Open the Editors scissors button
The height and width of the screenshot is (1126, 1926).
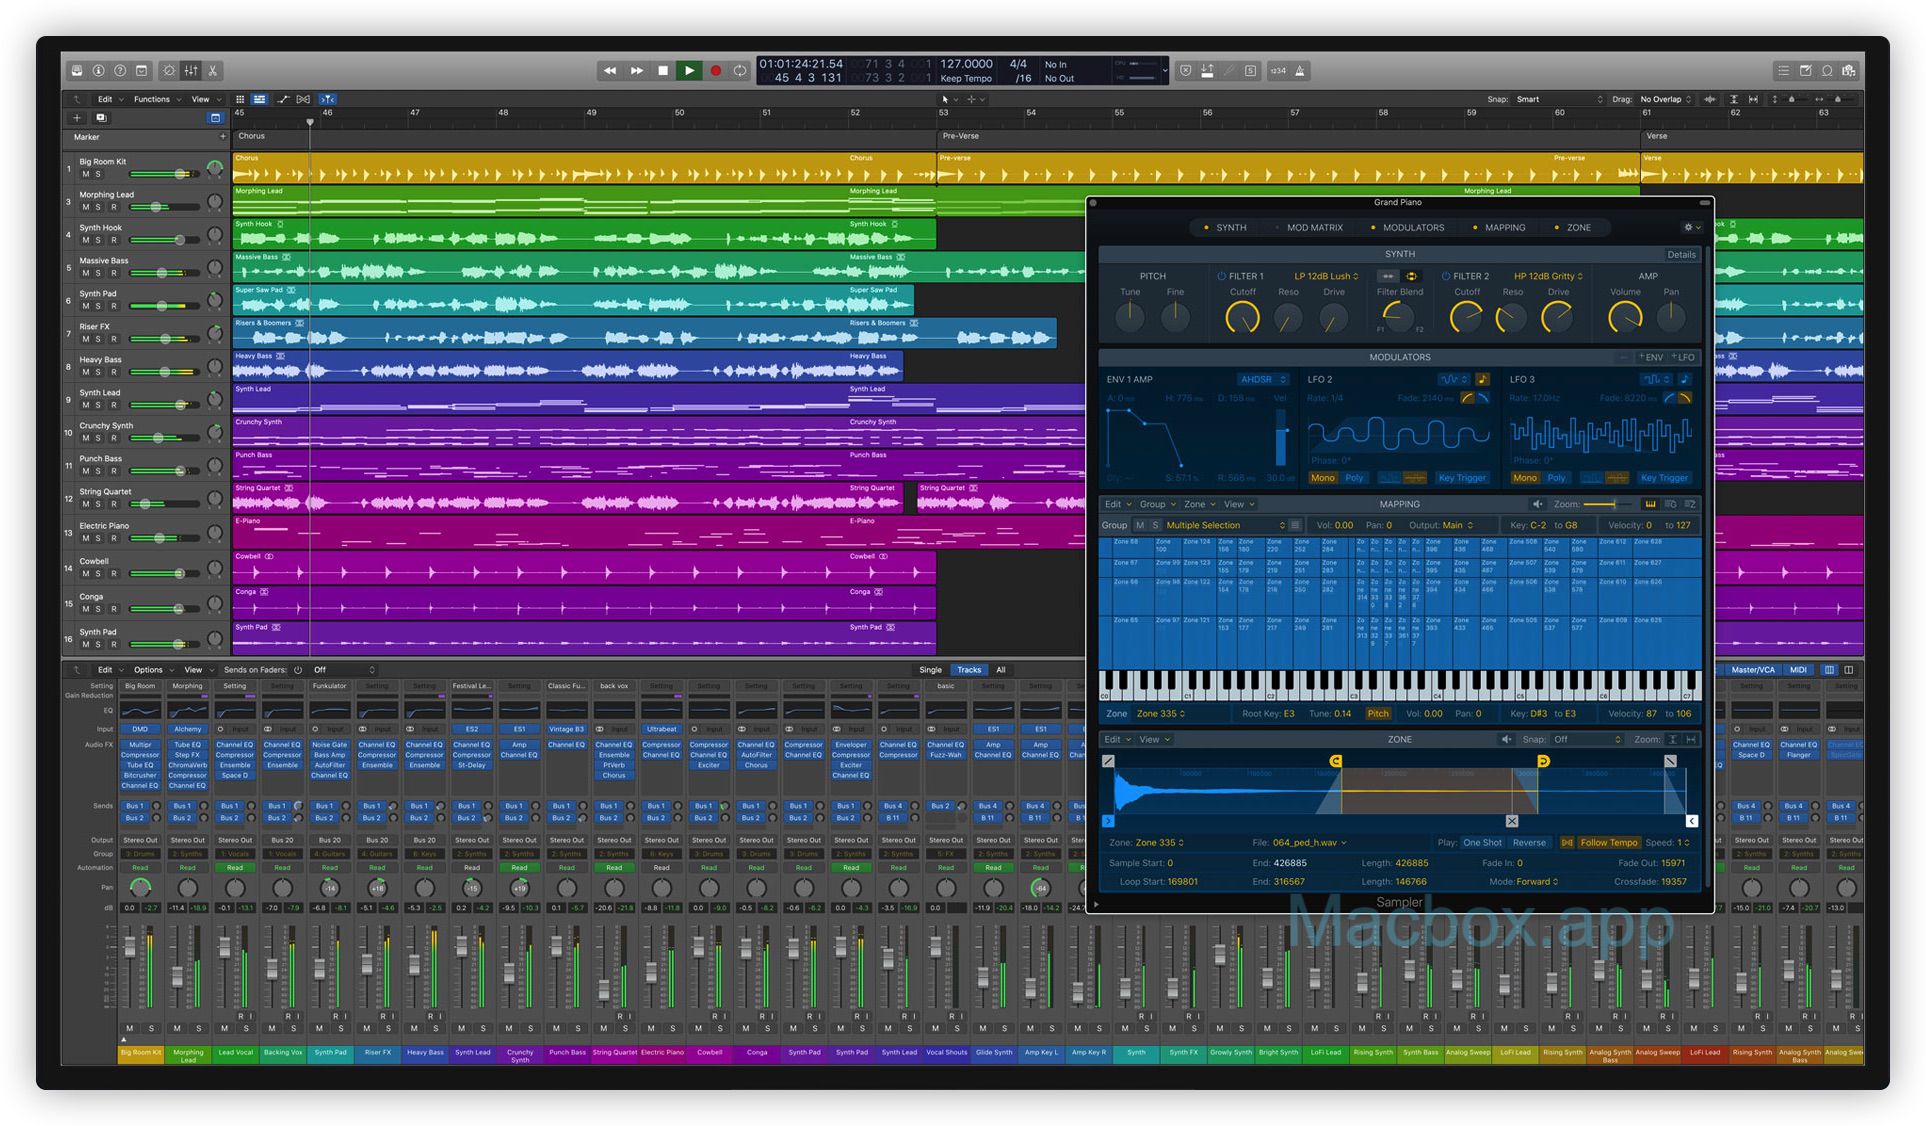click(213, 71)
